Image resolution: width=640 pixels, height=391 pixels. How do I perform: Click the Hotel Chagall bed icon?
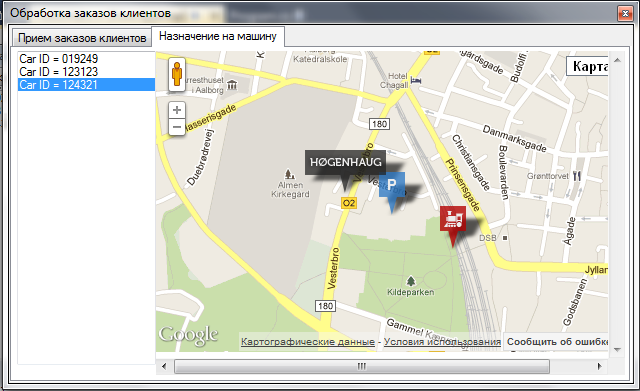coord(416,80)
